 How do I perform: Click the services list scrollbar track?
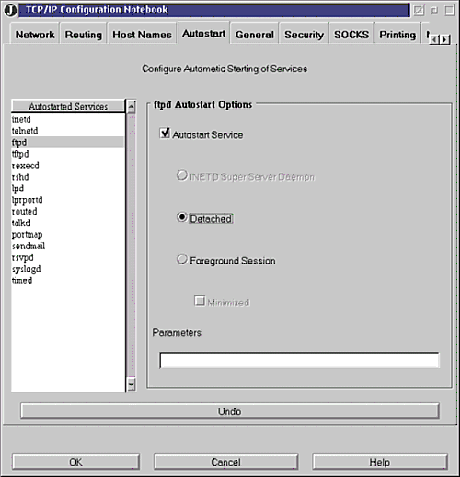click(131, 246)
